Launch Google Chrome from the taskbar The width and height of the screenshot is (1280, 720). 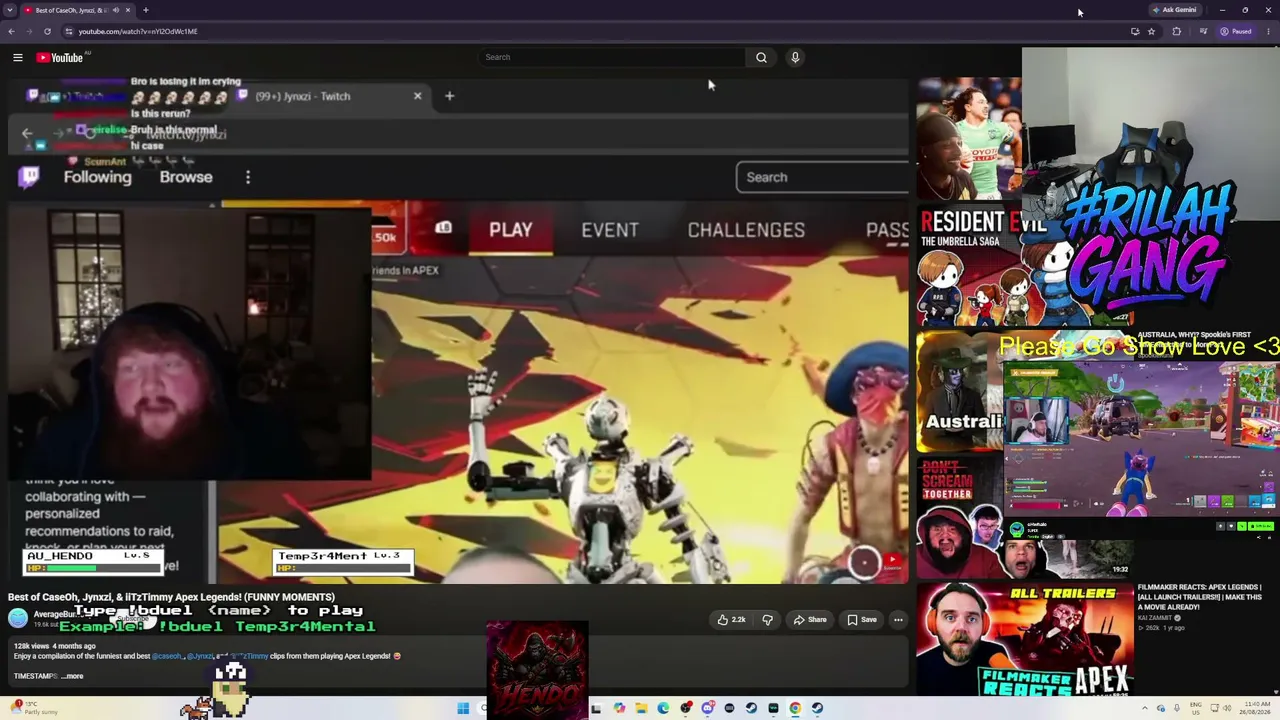tap(795, 709)
